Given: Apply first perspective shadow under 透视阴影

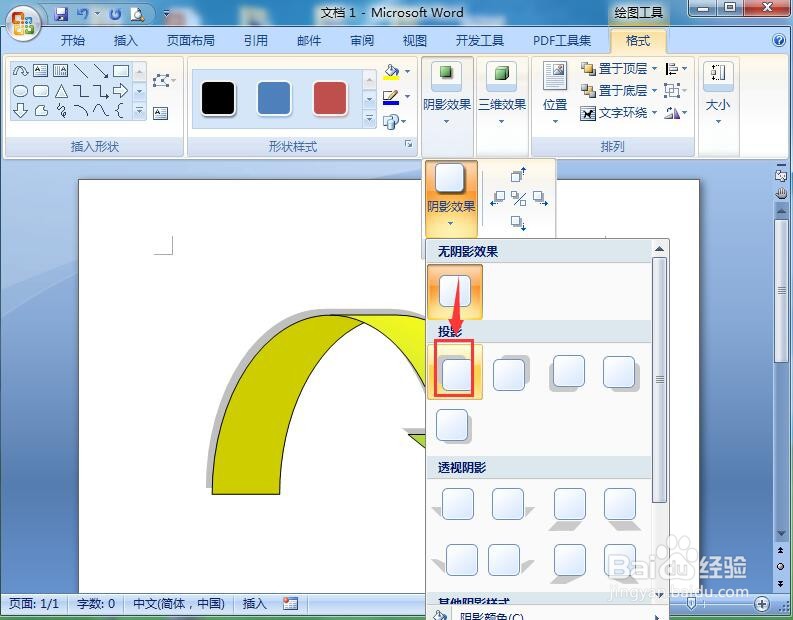Looking at the screenshot, I should pos(455,504).
